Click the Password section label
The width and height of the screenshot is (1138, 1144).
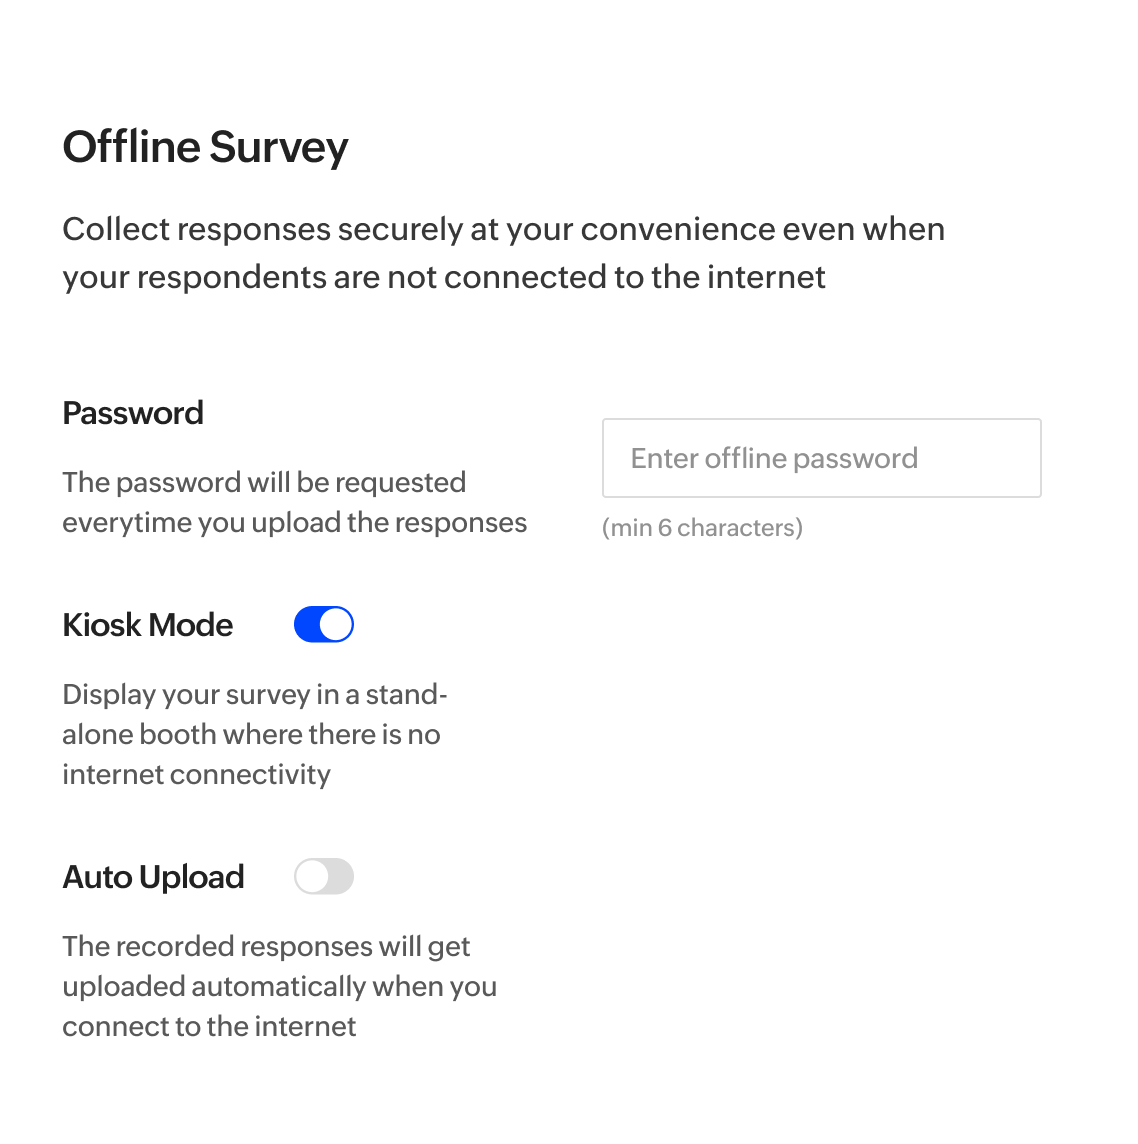pyautogui.click(x=133, y=413)
